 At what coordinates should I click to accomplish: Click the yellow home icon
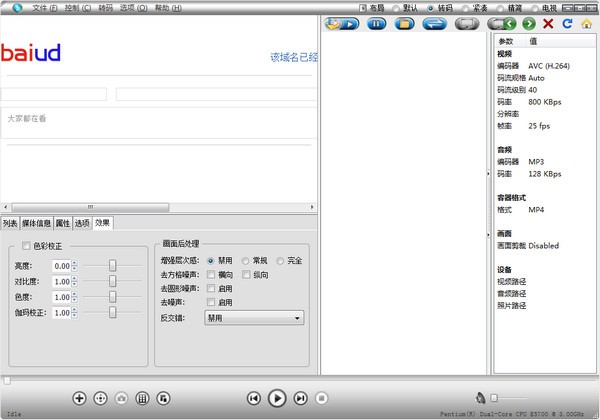click(586, 23)
